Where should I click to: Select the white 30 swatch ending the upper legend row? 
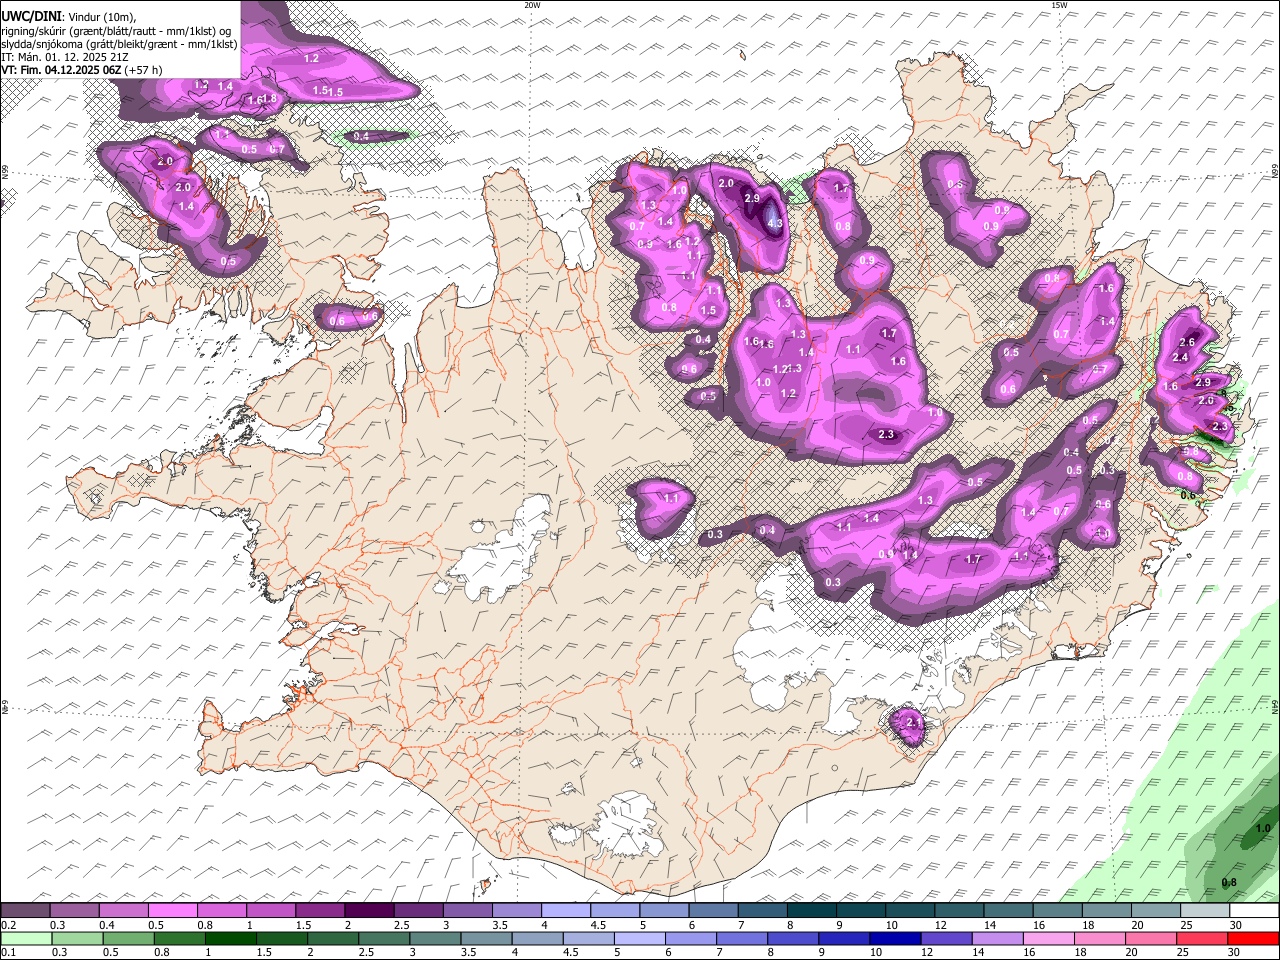(x=1252, y=911)
